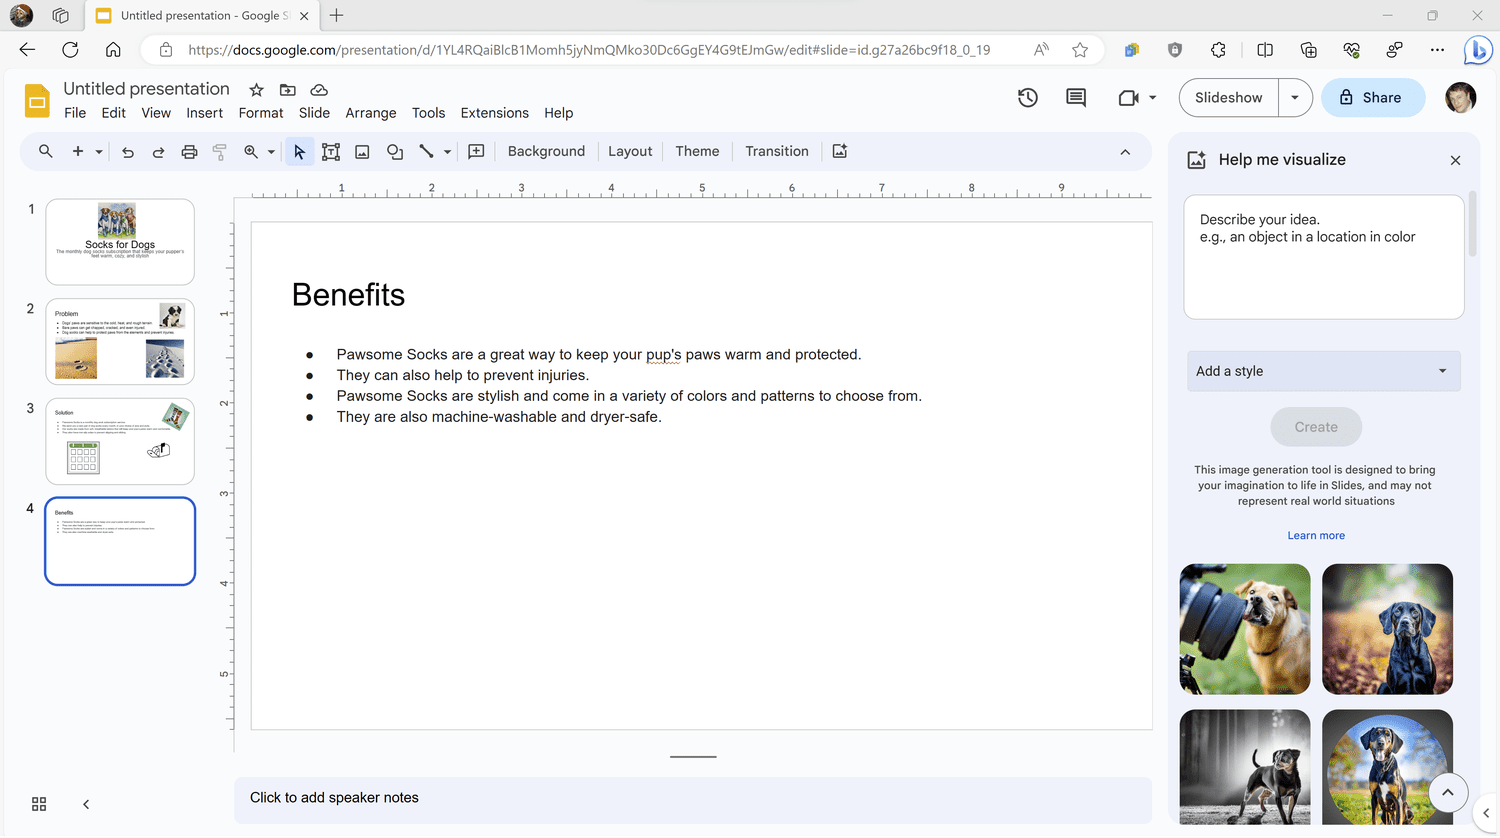
Task: Click the Insert image icon
Action: tap(362, 152)
